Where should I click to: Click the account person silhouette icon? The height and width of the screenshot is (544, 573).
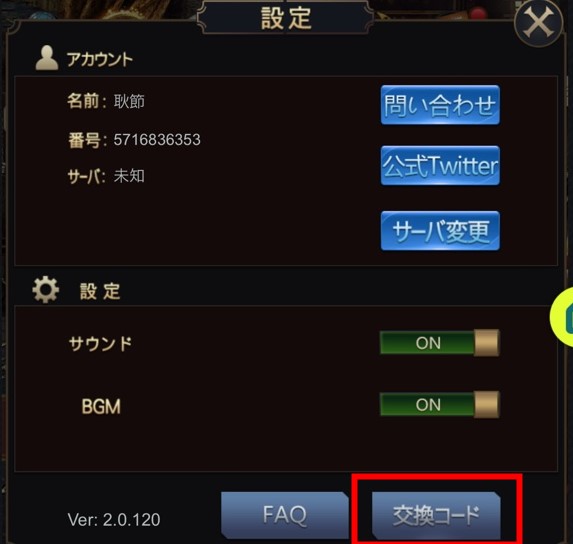(x=47, y=58)
